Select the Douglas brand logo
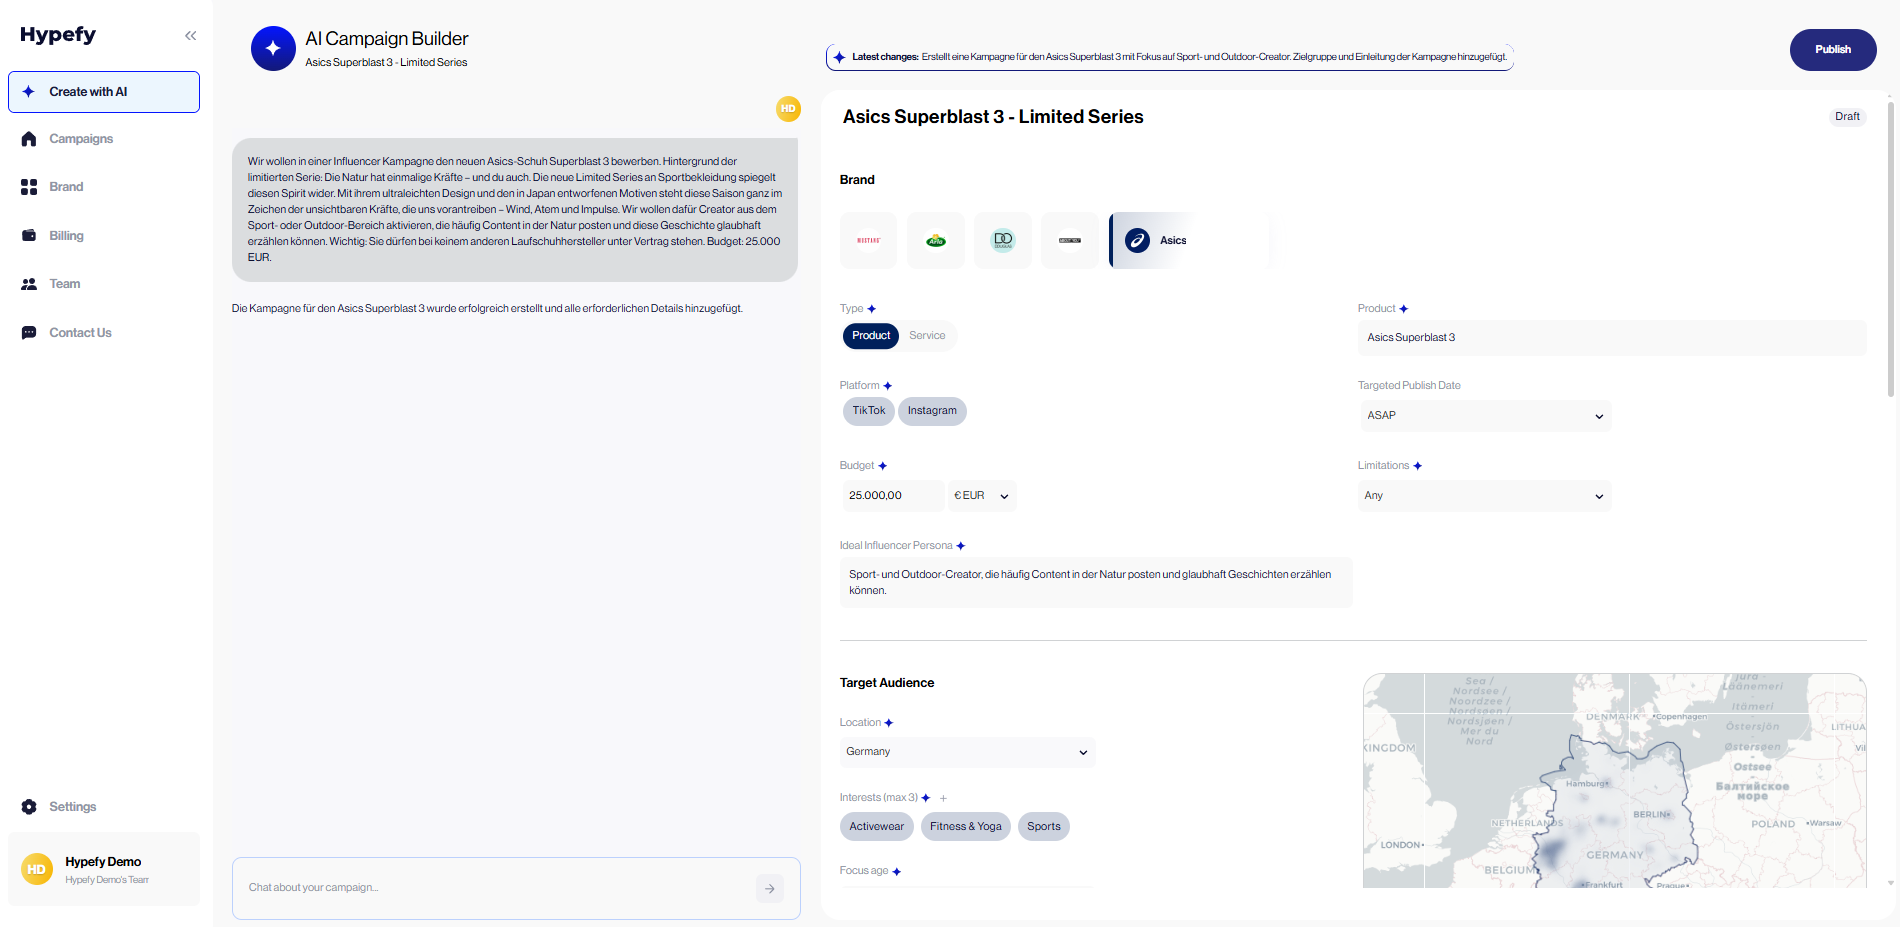This screenshot has height=927, width=1900. [1003, 240]
